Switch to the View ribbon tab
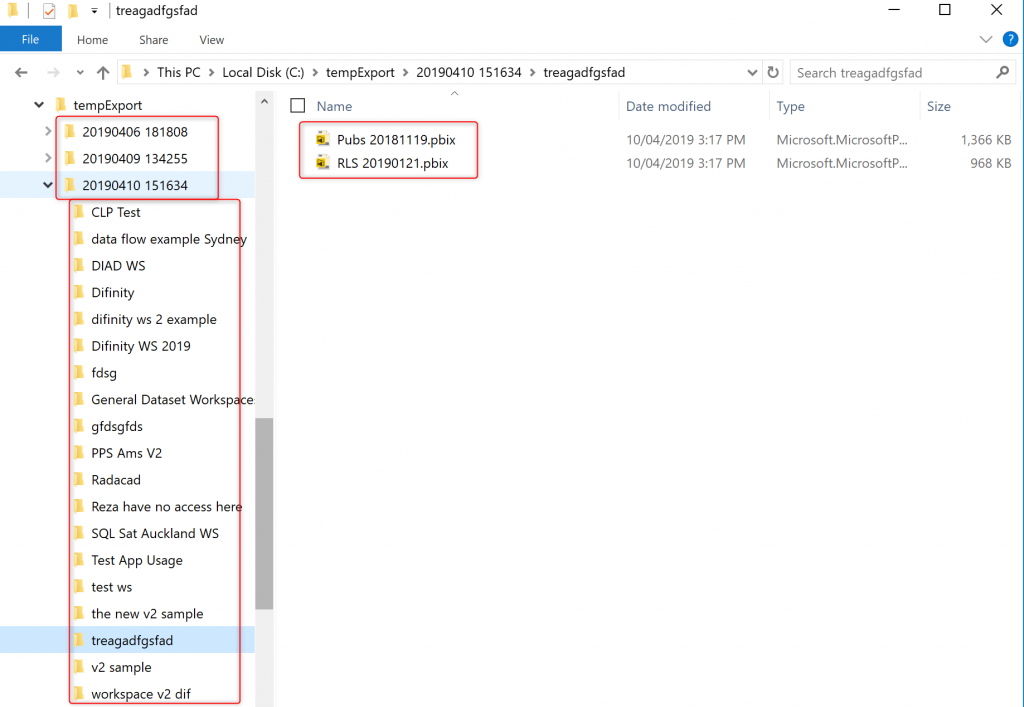The width and height of the screenshot is (1024, 707). pos(212,40)
